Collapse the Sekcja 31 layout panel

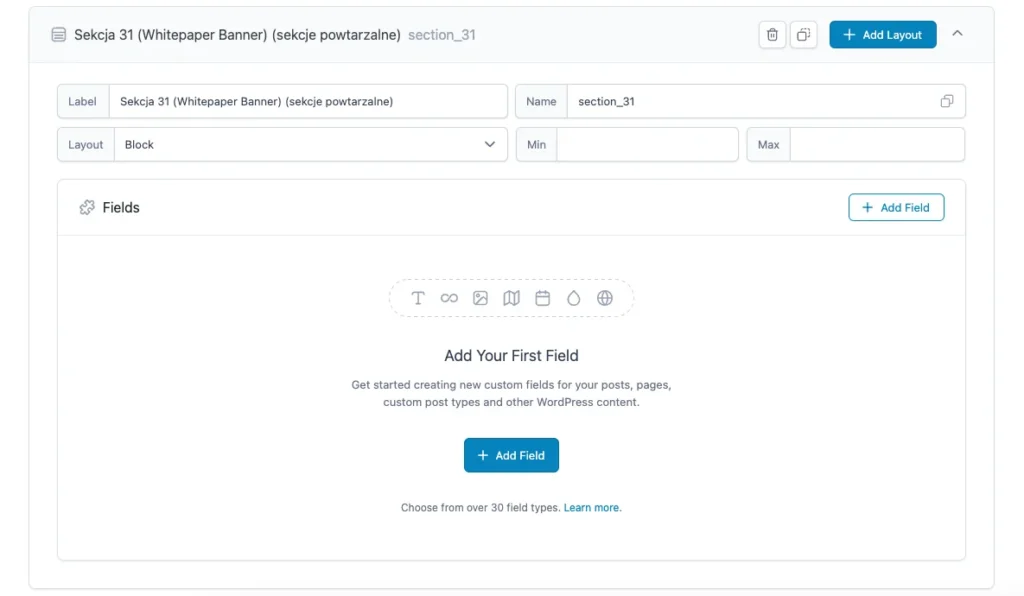pyautogui.click(x=957, y=33)
